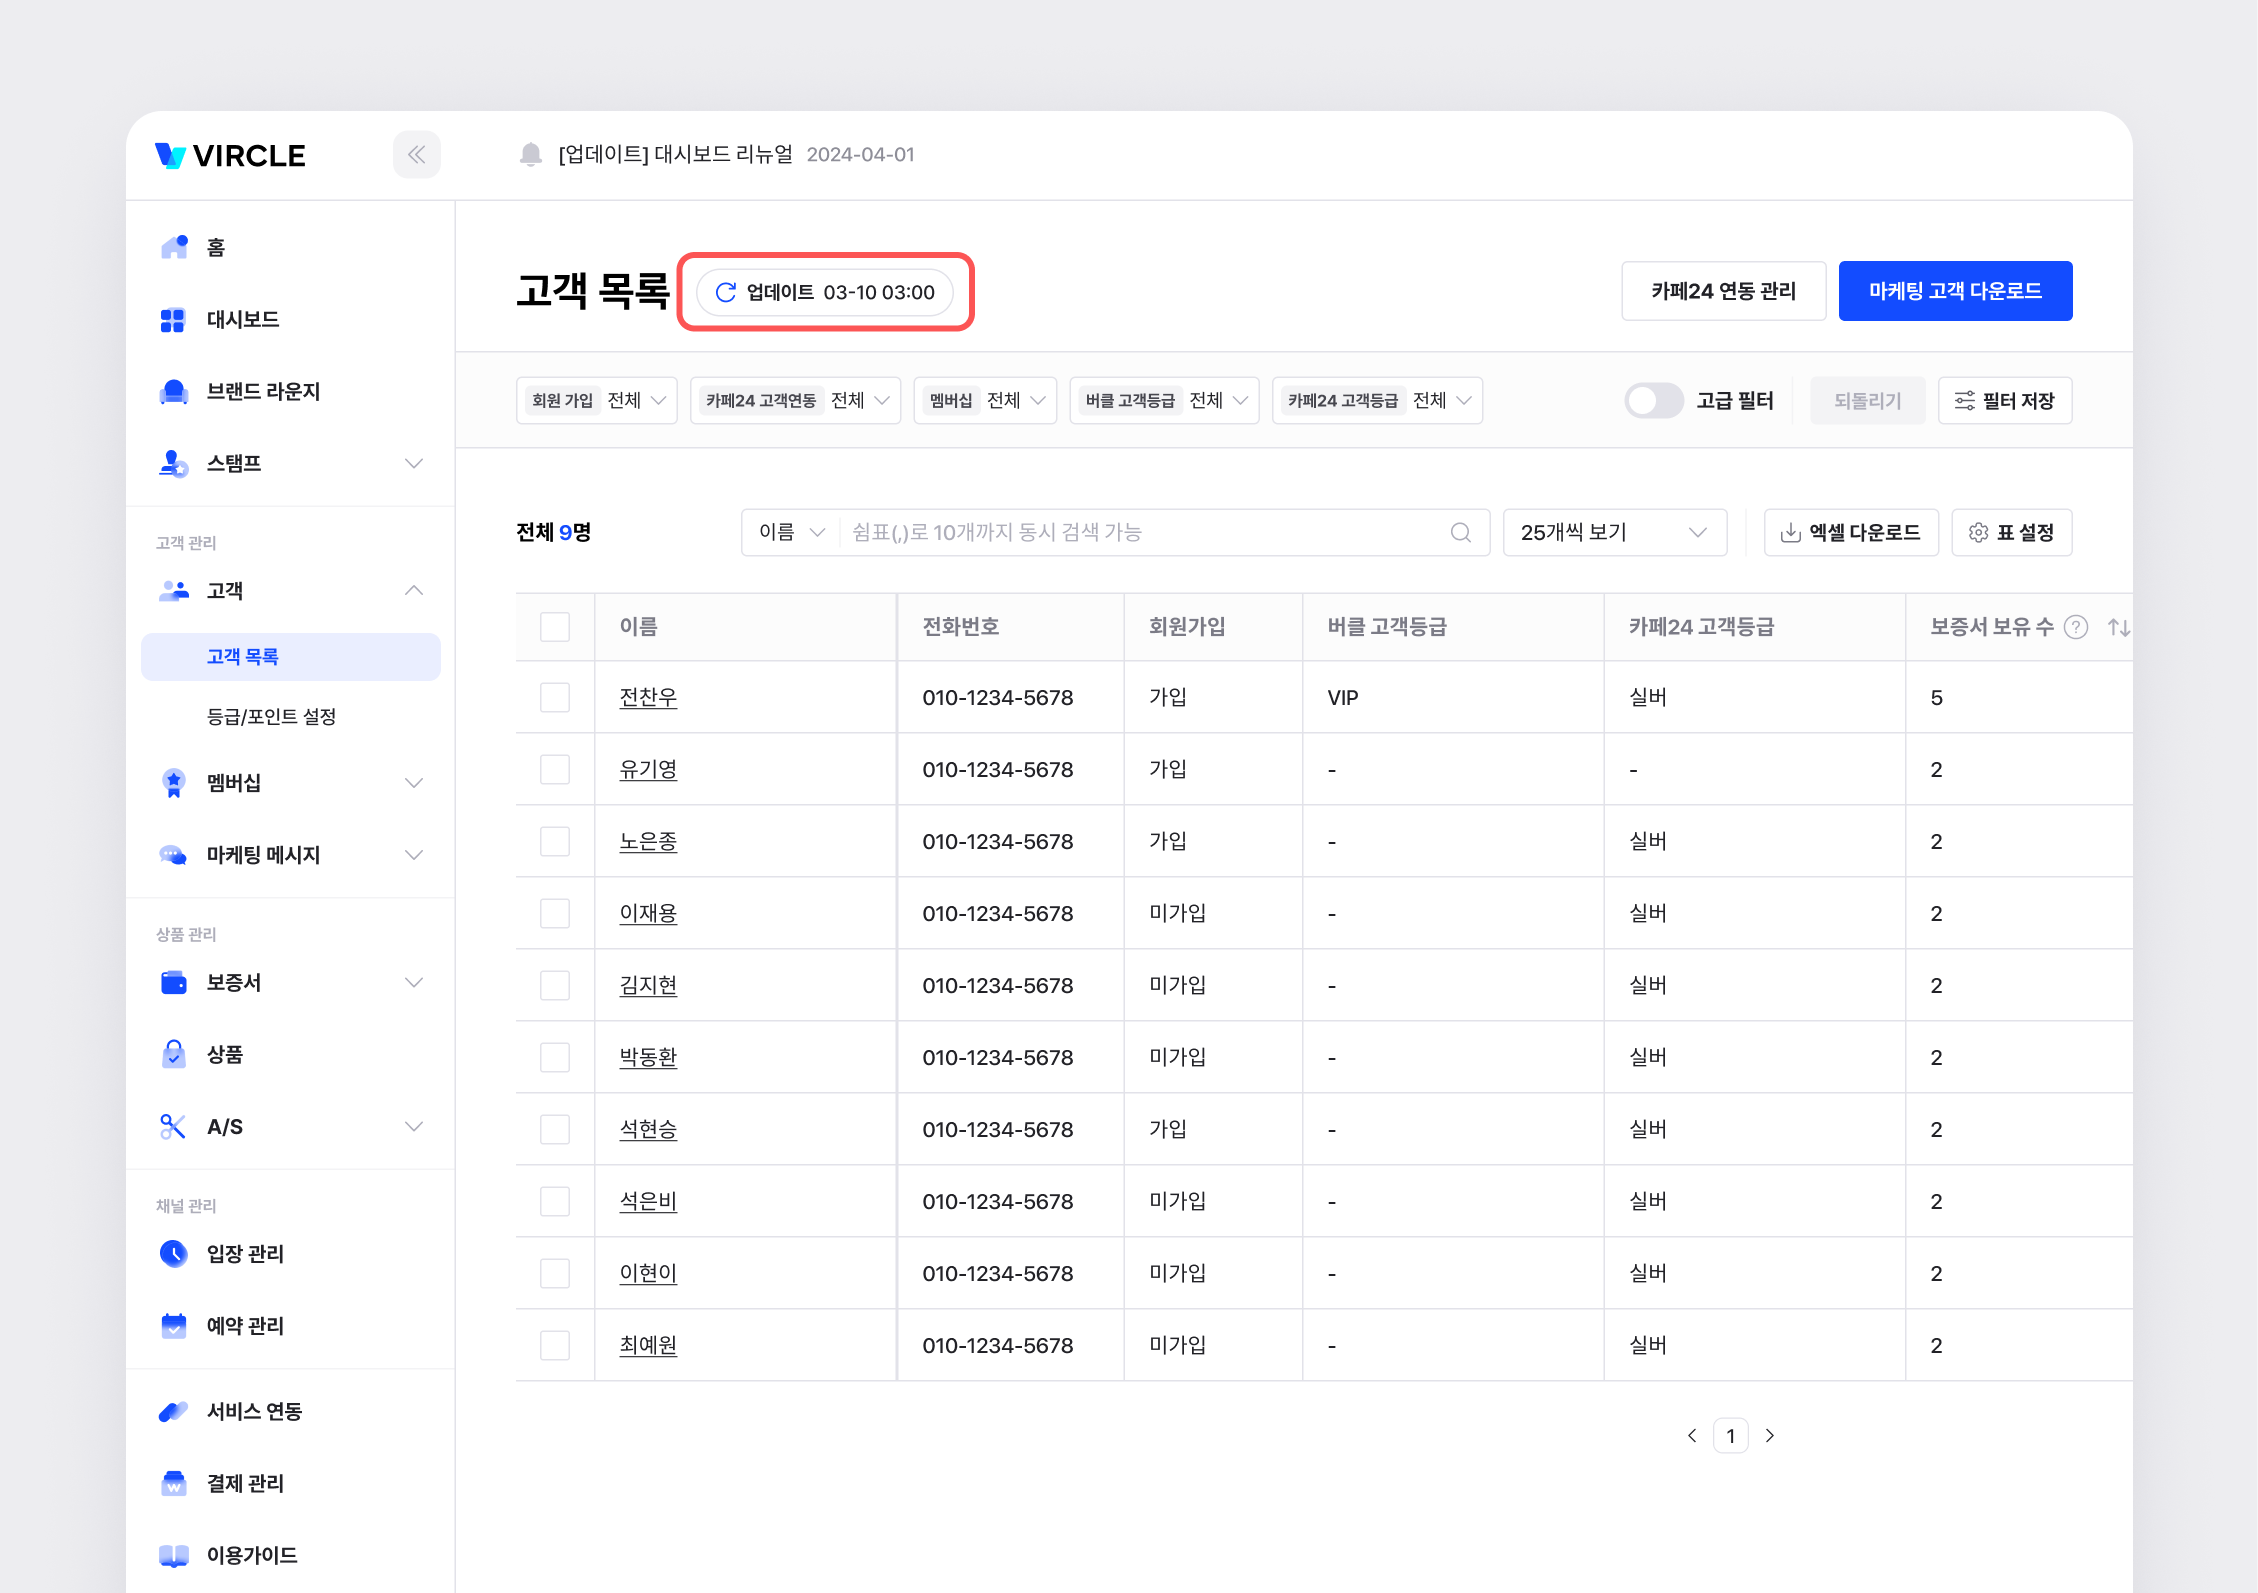Click the notification bell icon
The image size is (2258, 1593).
pos(531,155)
